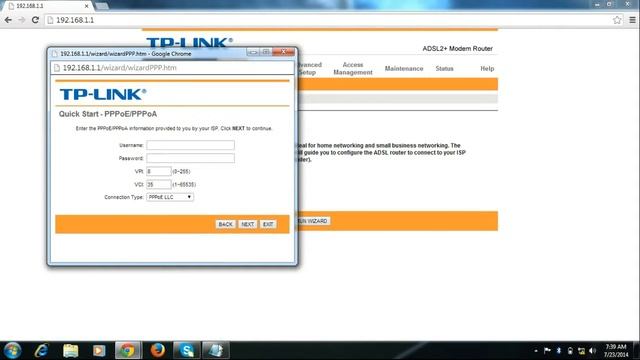Click the network tray icon

click(581, 351)
